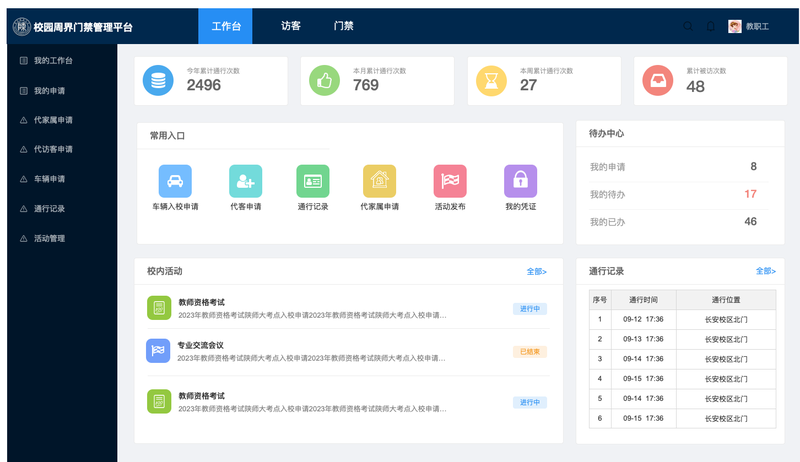Click blue flag icon of 专业交流会议

(158, 351)
